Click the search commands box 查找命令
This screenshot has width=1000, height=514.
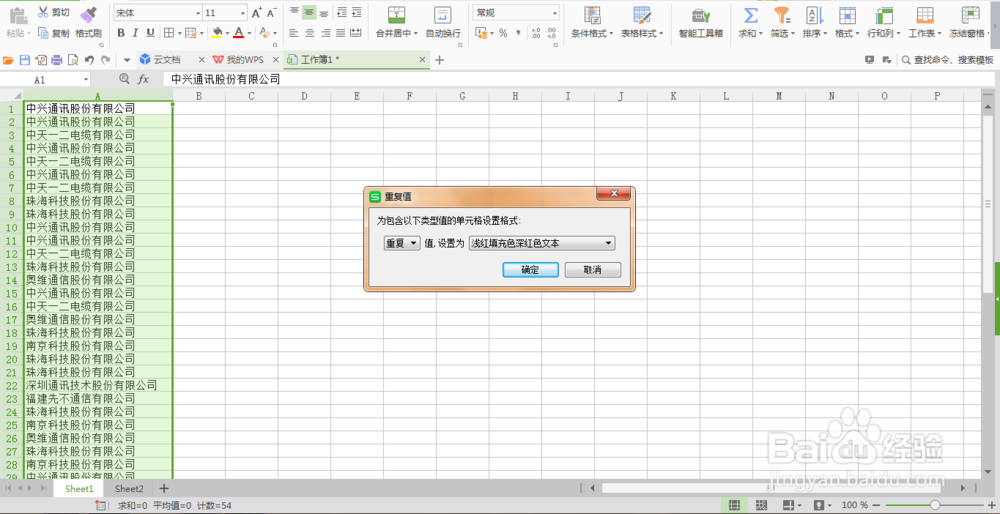[x=947, y=60]
